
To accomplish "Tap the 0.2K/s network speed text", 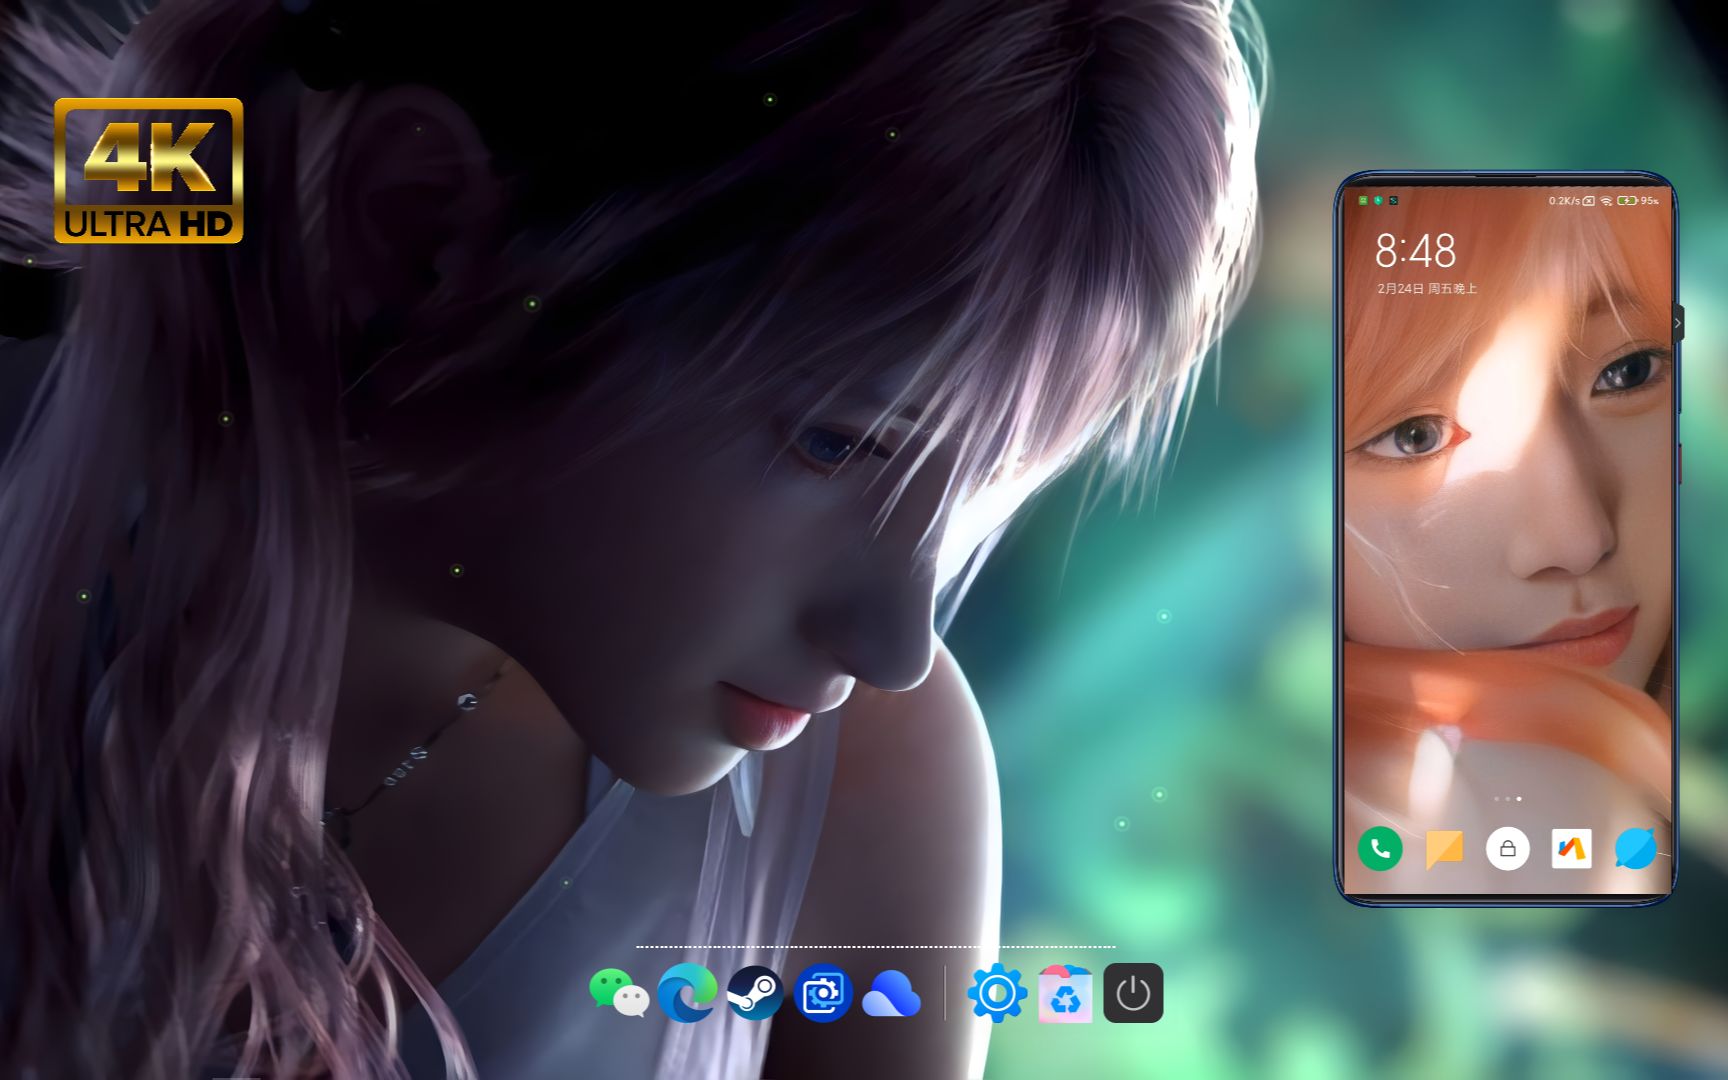I will pyautogui.click(x=1564, y=201).
